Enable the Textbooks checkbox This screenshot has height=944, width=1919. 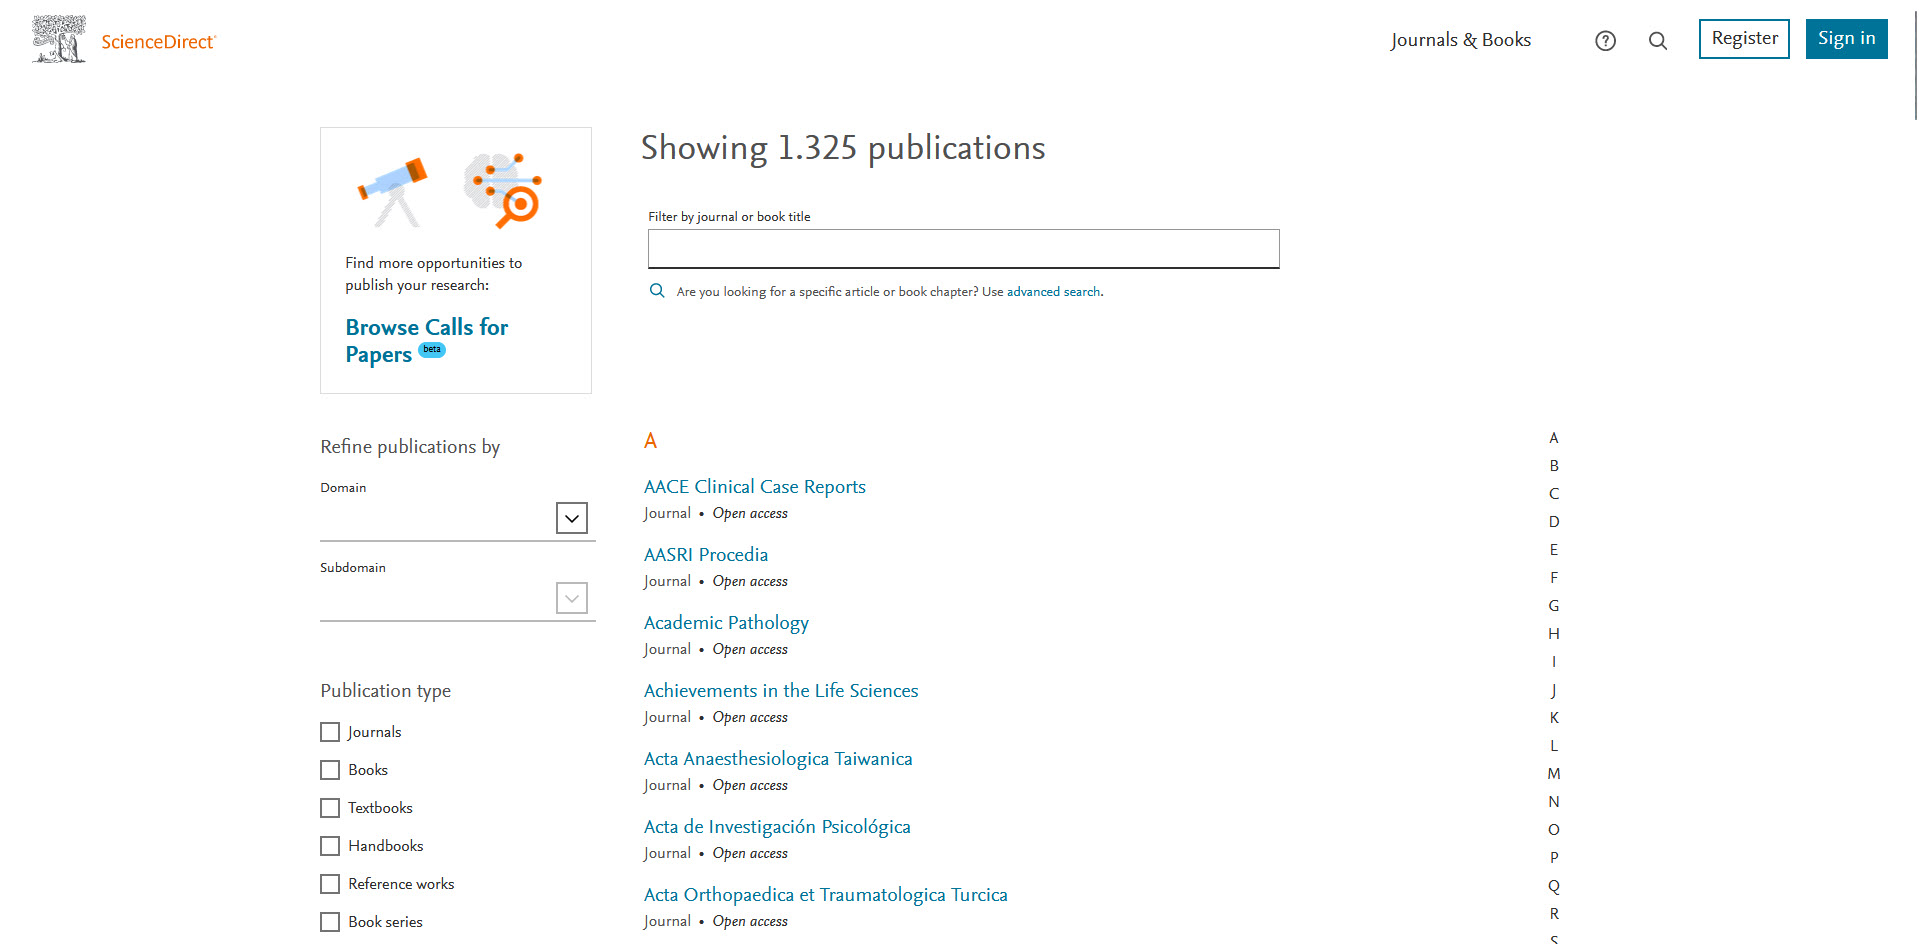pos(330,808)
